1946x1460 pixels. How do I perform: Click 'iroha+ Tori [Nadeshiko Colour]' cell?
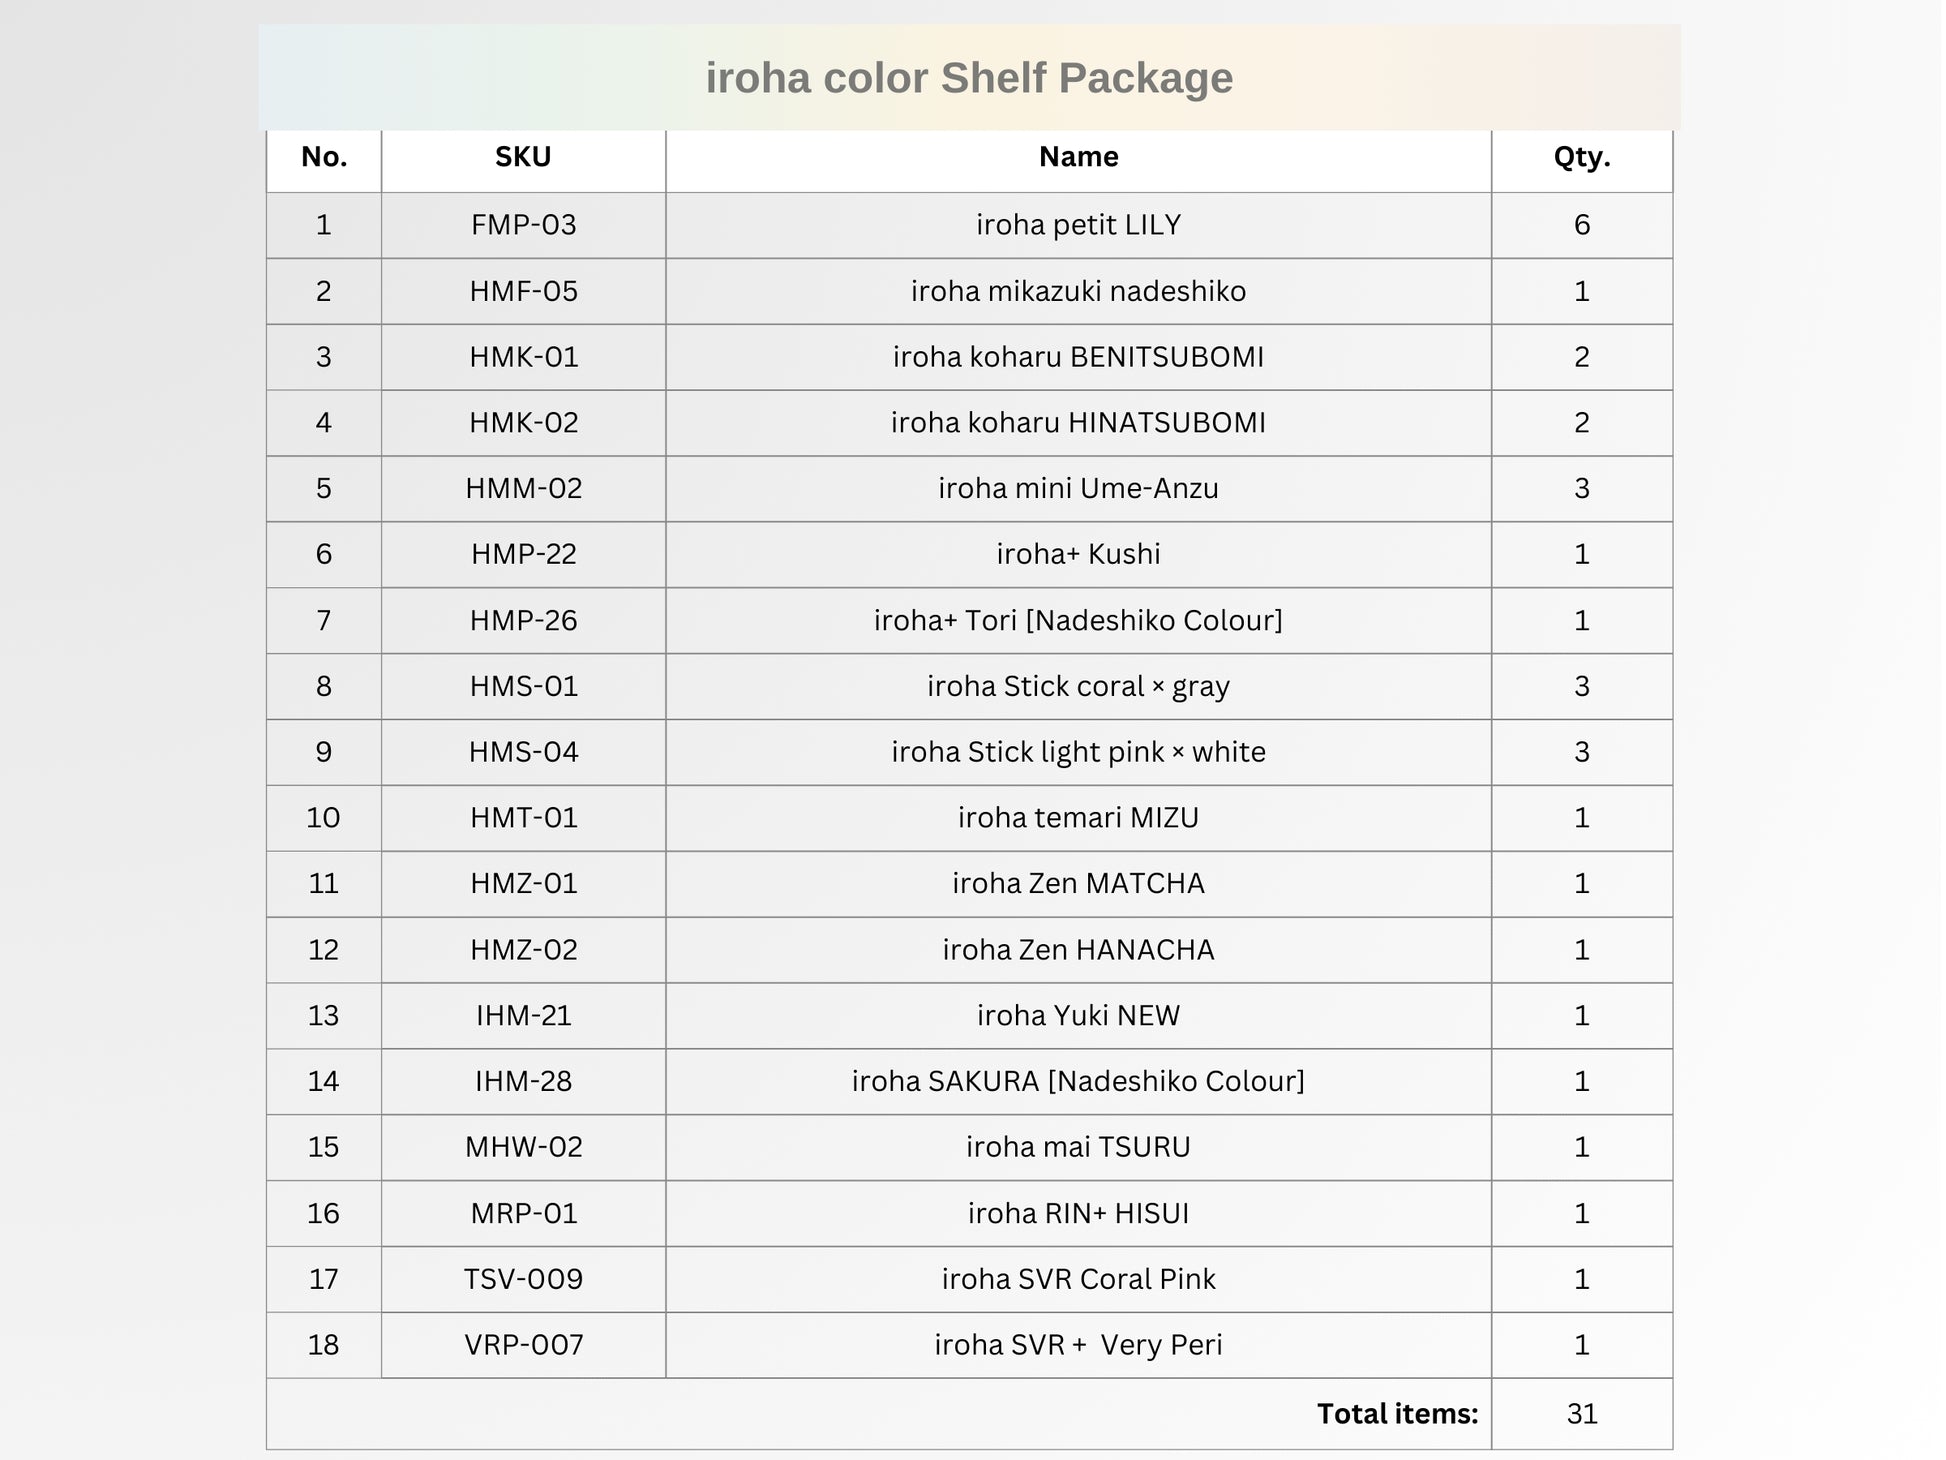pyautogui.click(x=1078, y=621)
